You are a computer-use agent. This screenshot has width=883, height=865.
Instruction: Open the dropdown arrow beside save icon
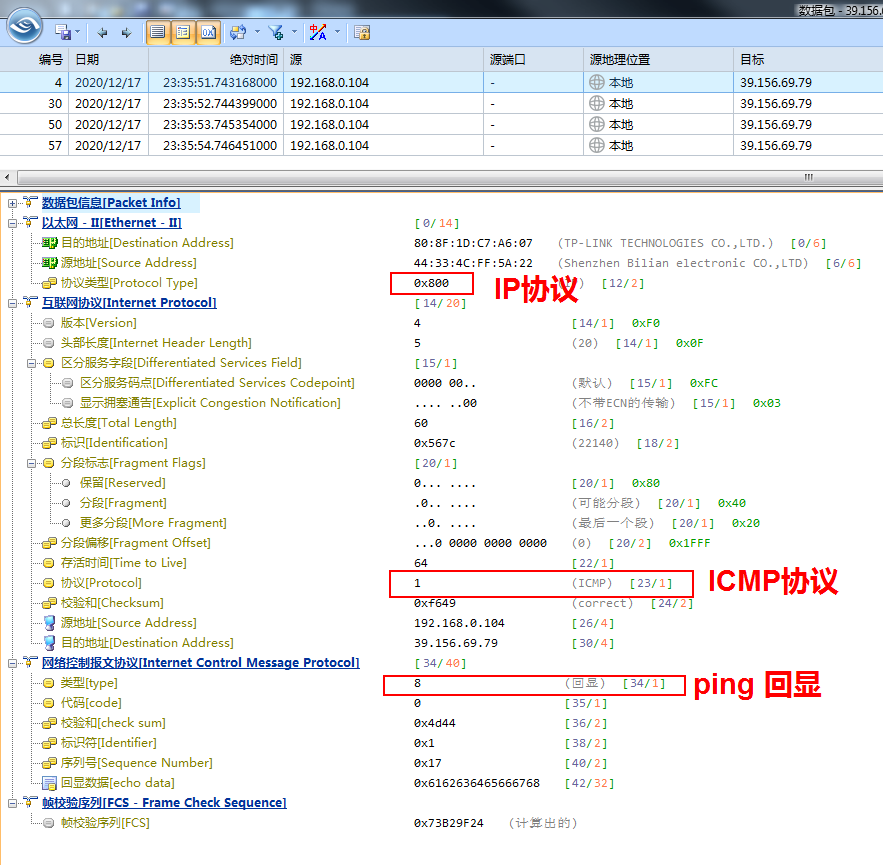click(77, 32)
